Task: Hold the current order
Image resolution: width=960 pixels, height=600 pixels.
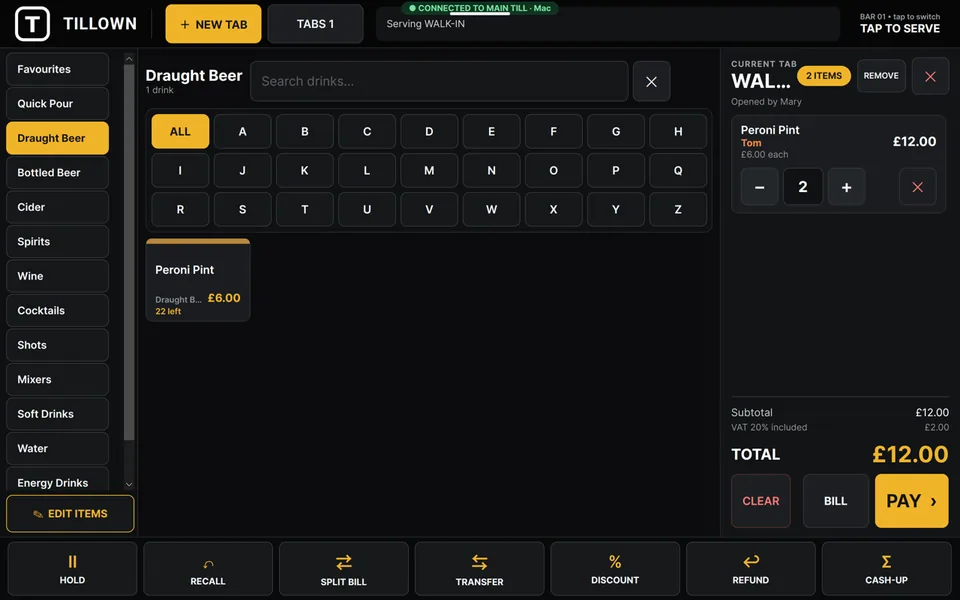Action: pos(72,569)
